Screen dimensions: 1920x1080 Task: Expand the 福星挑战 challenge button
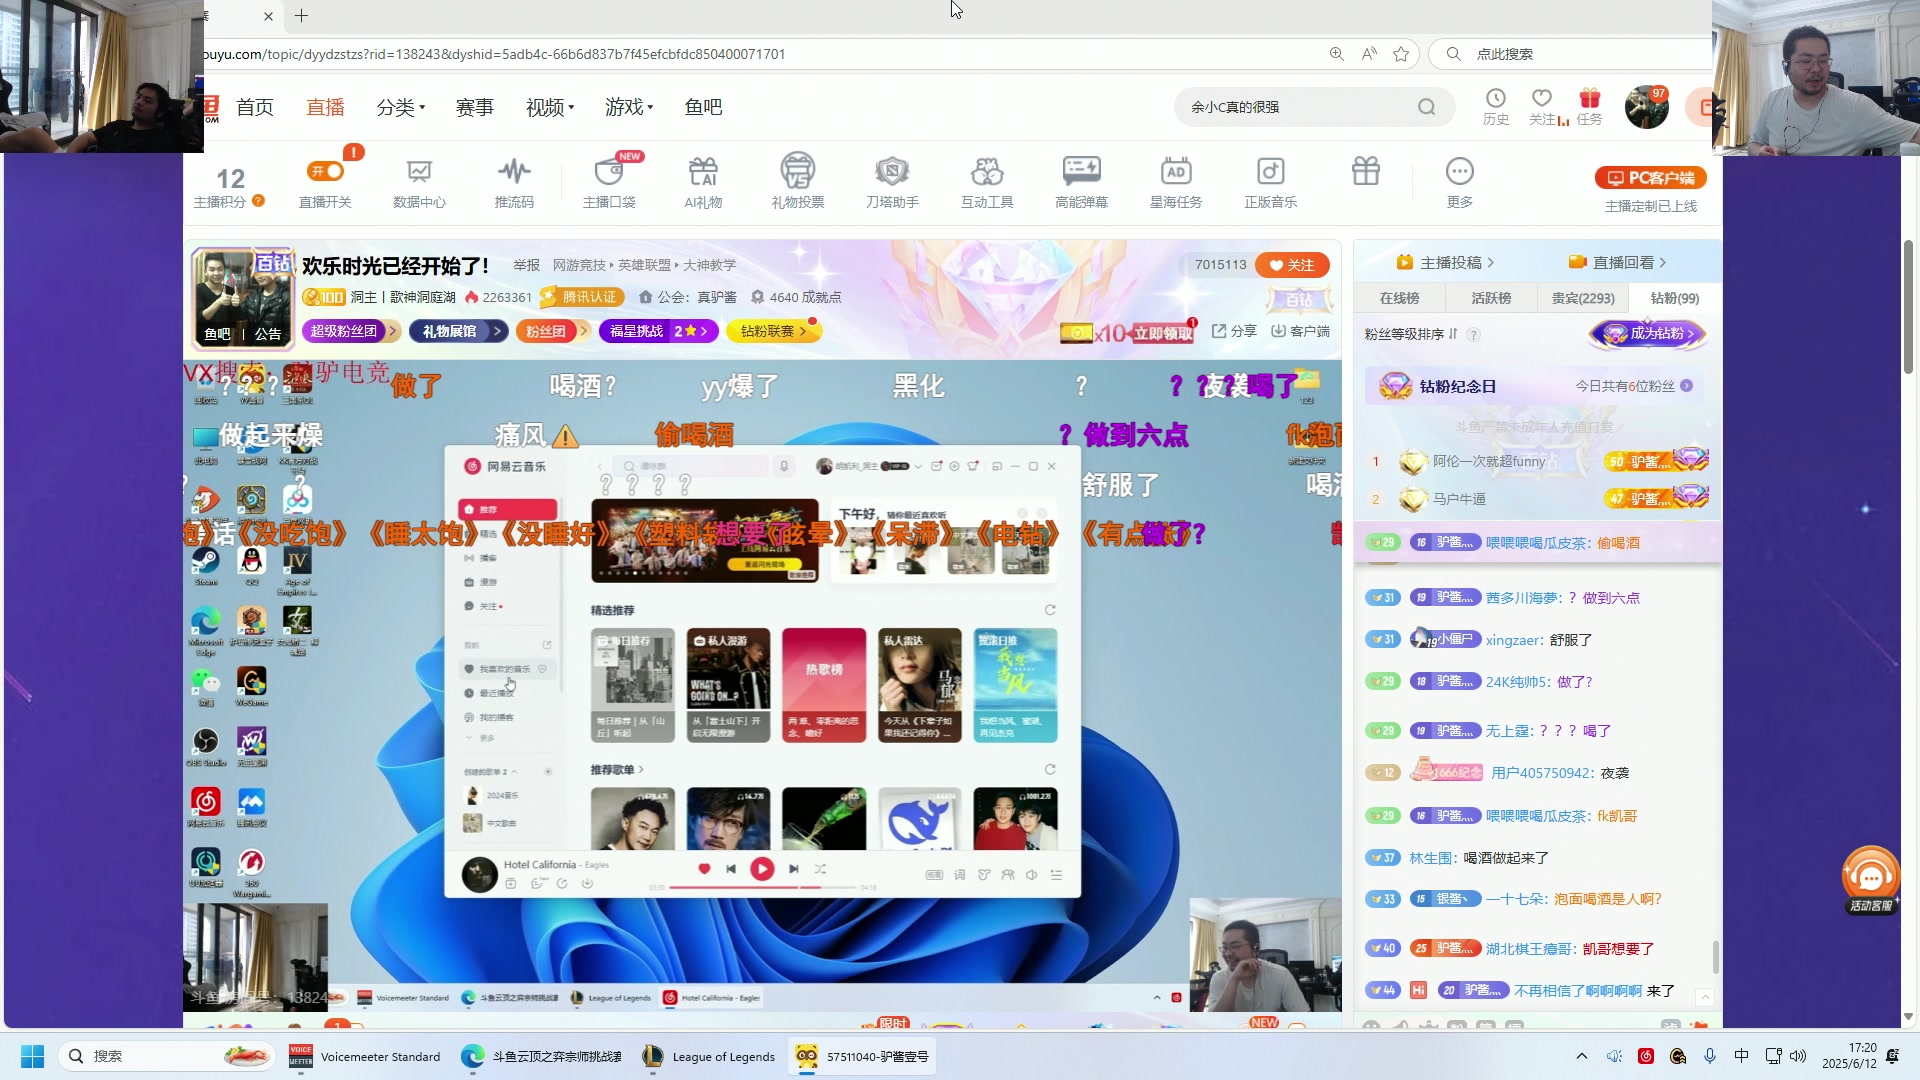coord(658,331)
